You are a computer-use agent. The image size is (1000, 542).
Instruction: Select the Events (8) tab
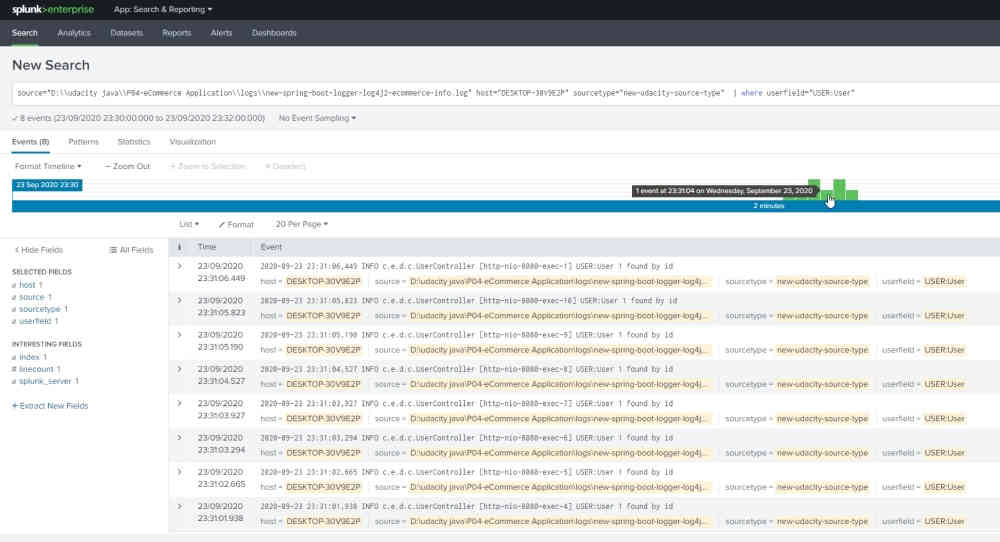point(31,142)
